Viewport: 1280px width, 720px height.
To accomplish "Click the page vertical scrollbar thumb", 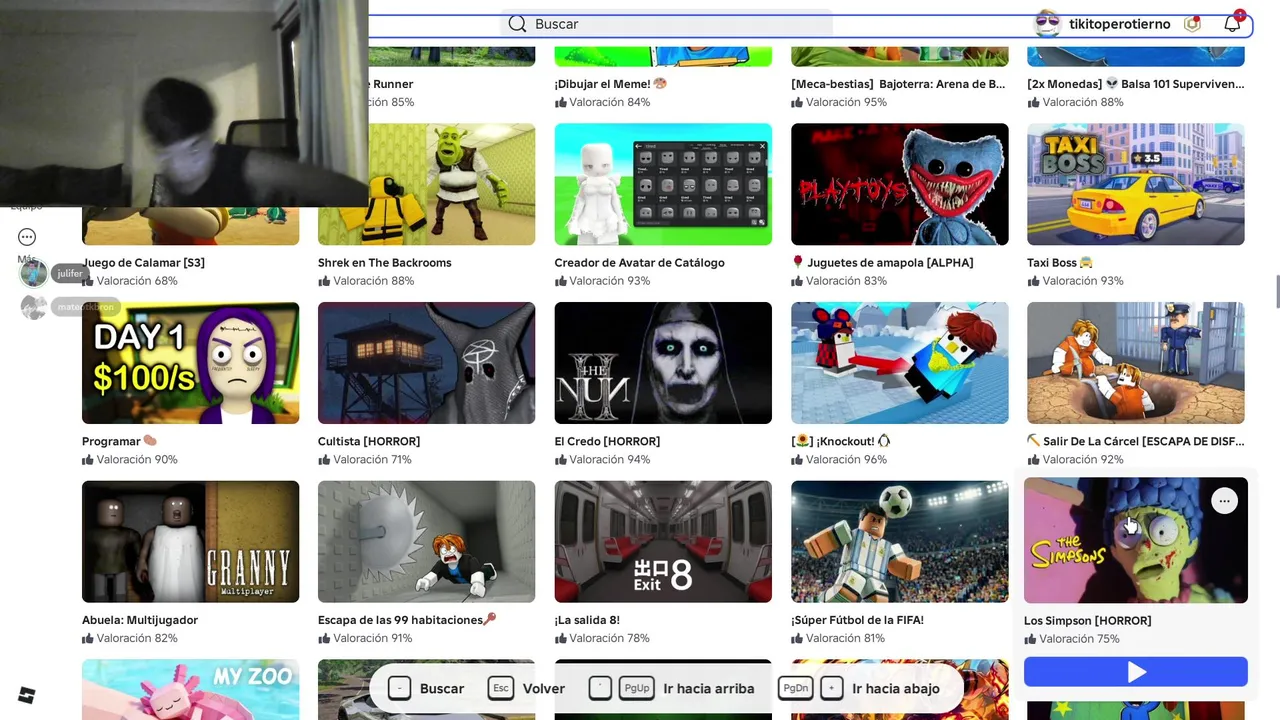I will click(1277, 290).
